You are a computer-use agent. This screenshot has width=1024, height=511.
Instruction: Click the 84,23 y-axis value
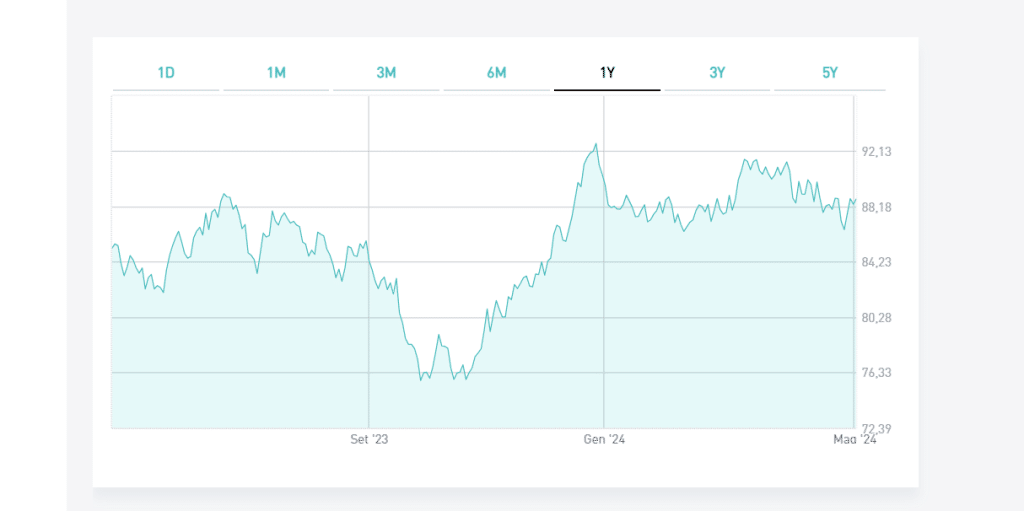pos(876,262)
